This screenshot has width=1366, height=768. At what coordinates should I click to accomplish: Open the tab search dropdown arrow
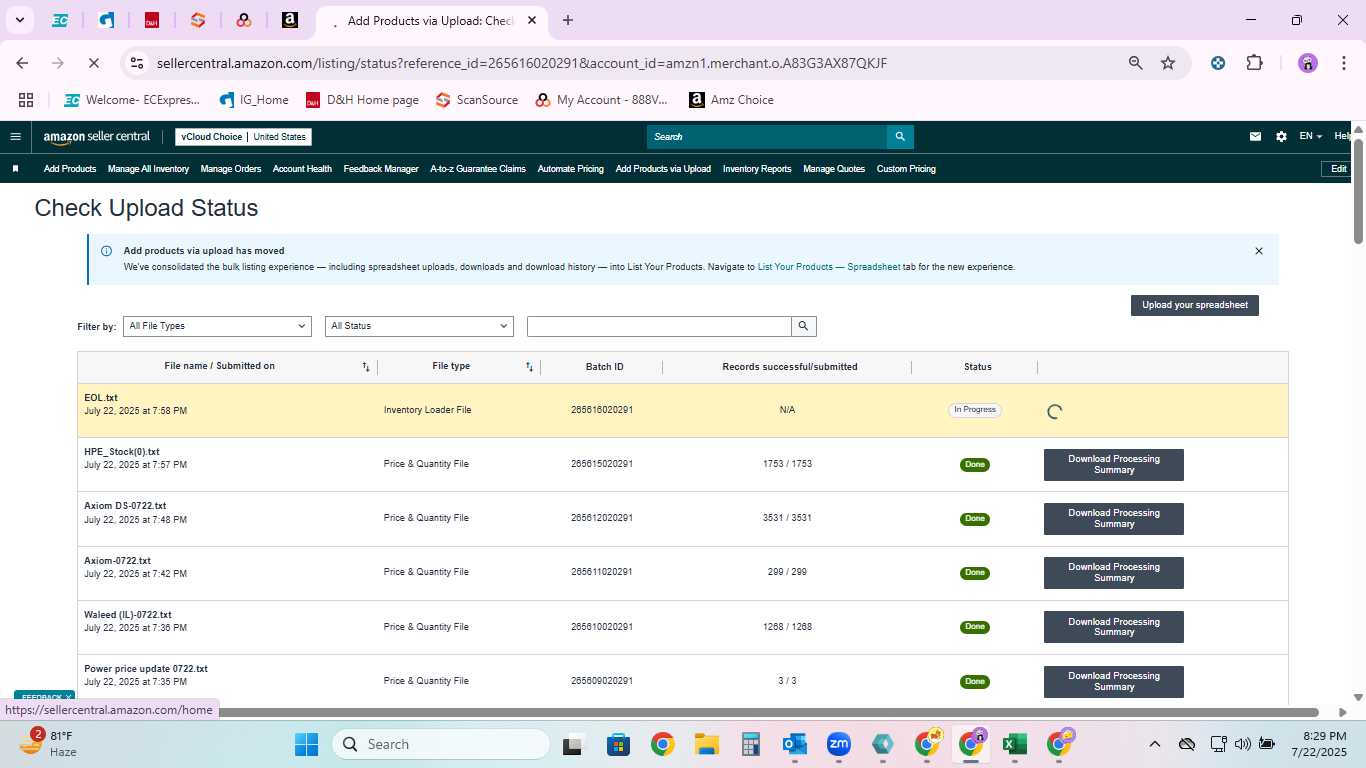tap(19, 20)
